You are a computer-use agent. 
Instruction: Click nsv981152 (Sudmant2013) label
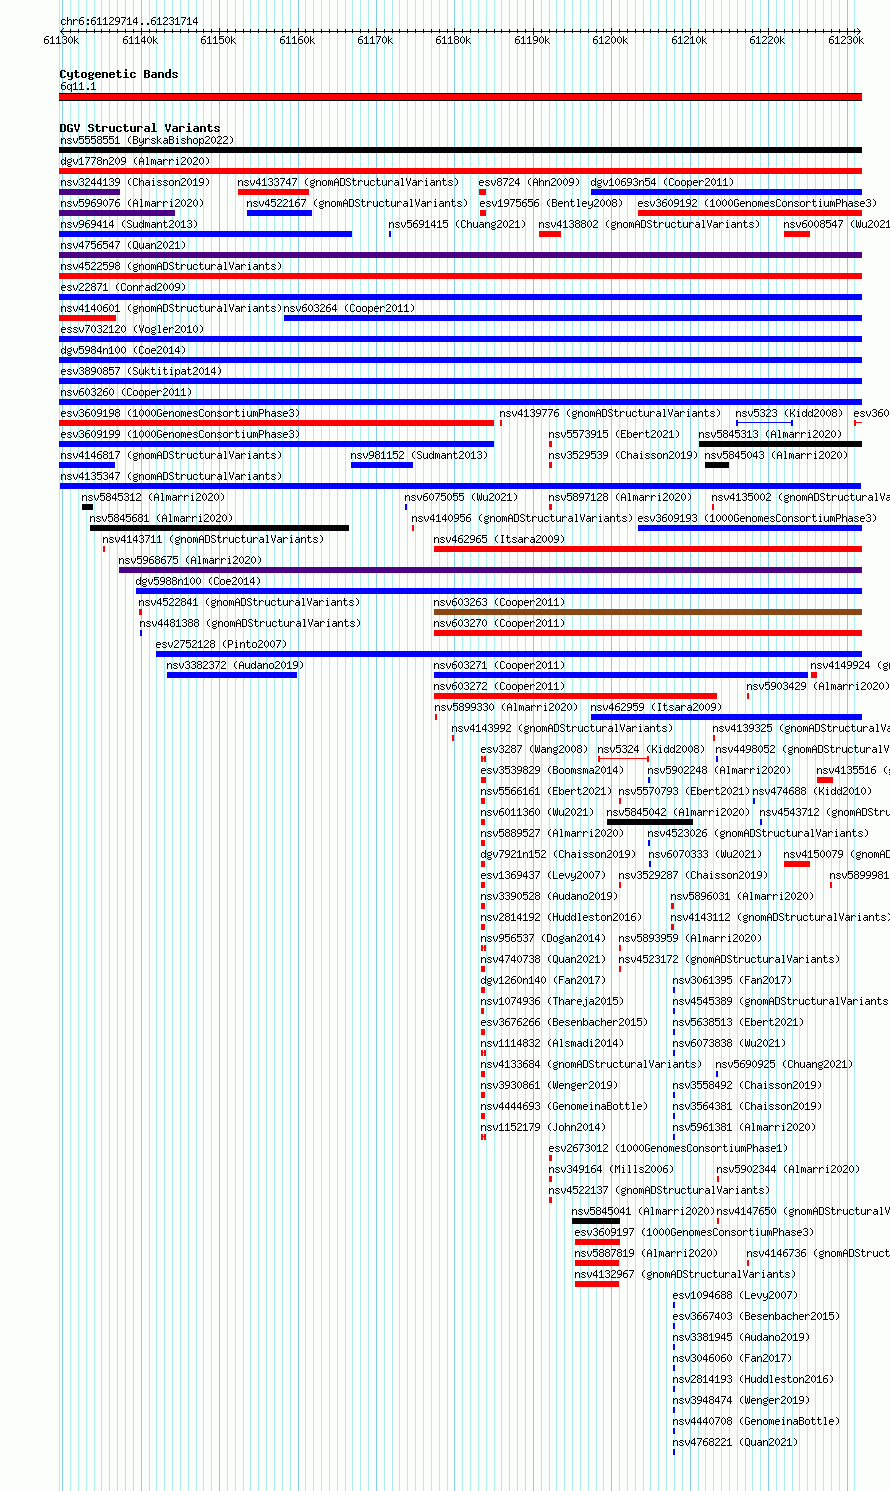[x=420, y=456]
